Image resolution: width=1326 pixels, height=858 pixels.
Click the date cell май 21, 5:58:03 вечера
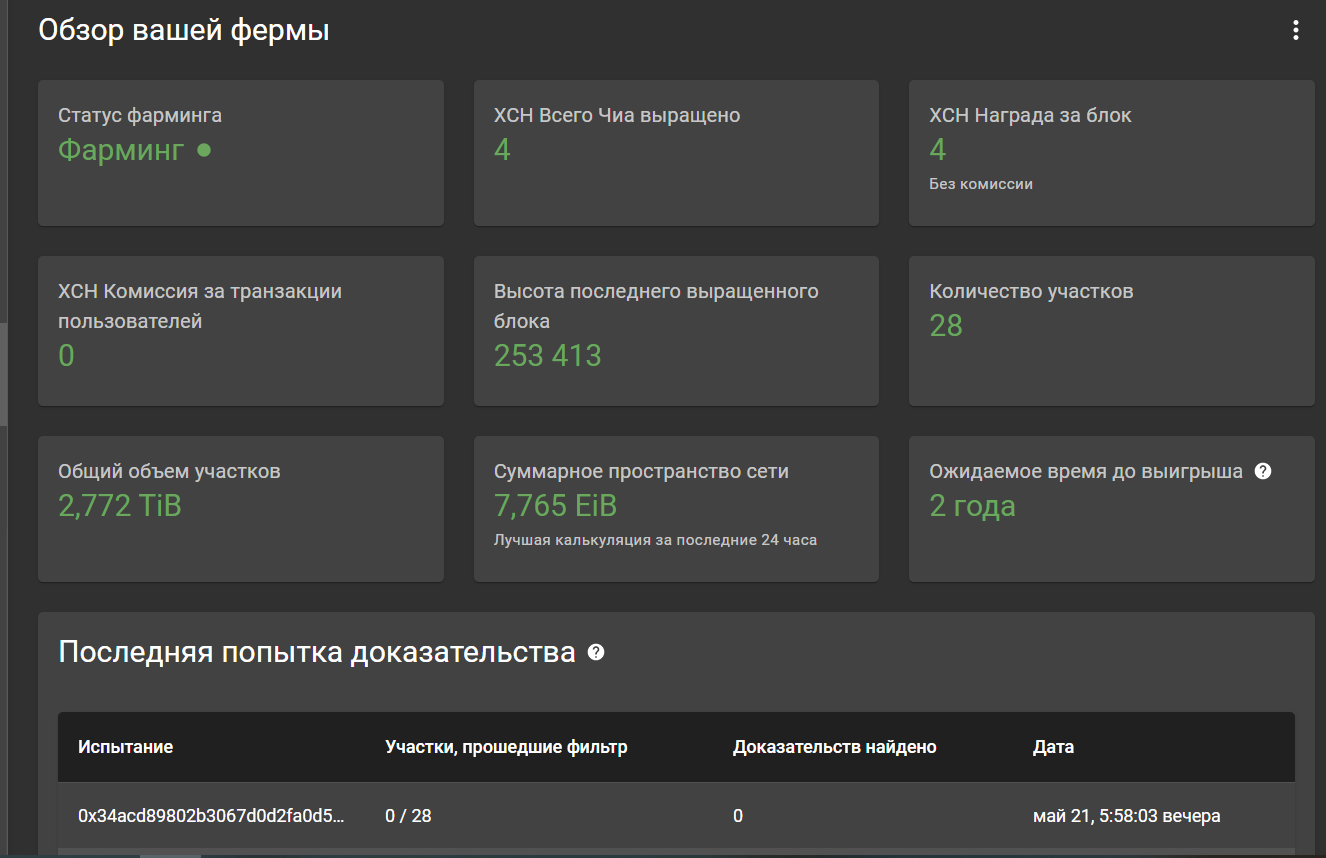pos(1126,816)
